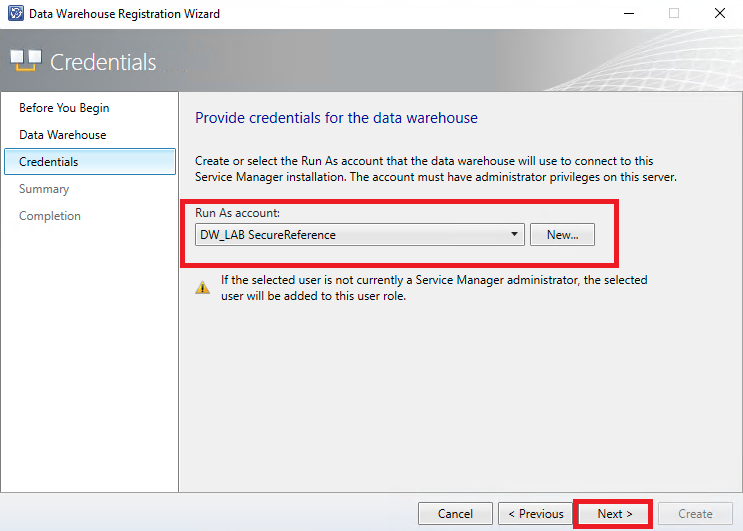Open the Summary step in sidebar
The width and height of the screenshot is (743, 531).
(44, 189)
